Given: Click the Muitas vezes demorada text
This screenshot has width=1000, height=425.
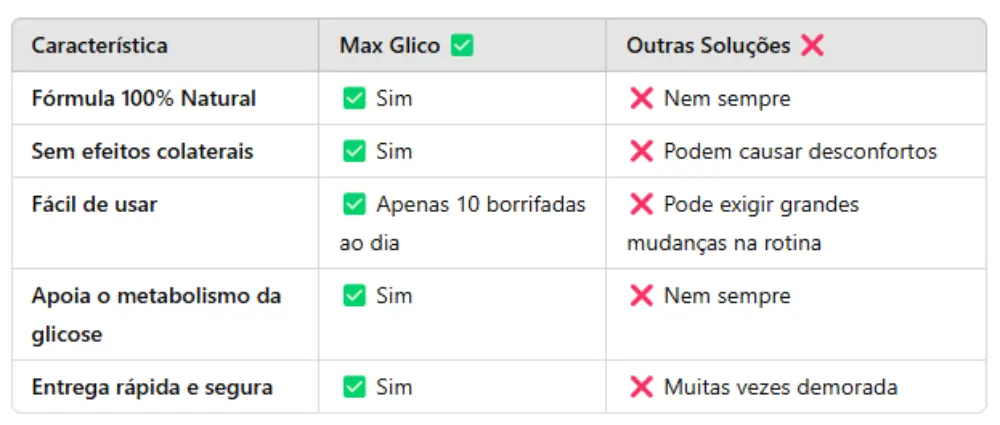Looking at the screenshot, I should [781, 387].
